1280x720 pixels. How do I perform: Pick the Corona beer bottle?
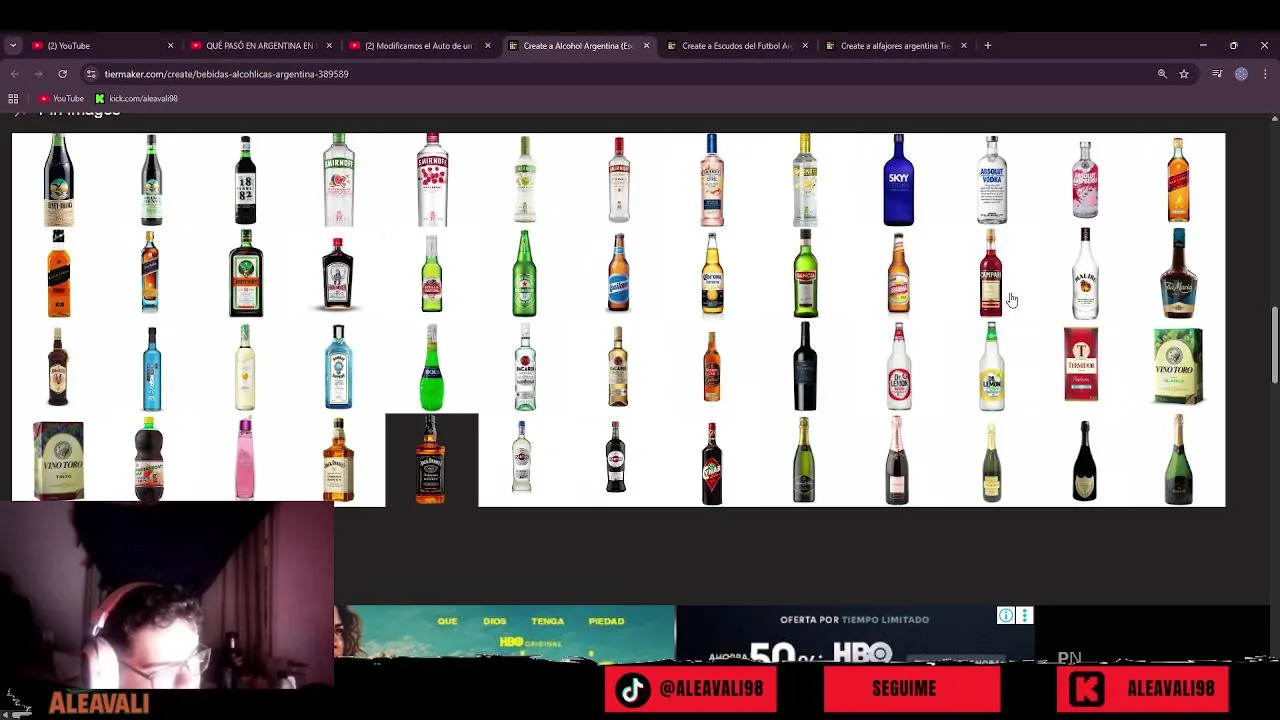coord(712,273)
